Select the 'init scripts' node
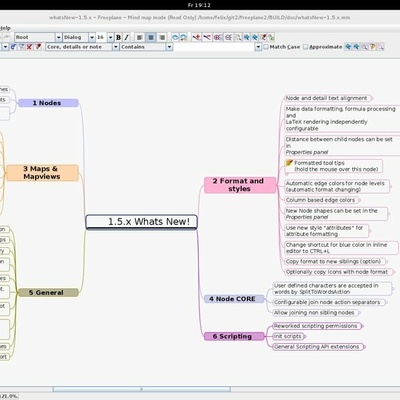Viewport: 400px width, 400px height. coord(288,336)
